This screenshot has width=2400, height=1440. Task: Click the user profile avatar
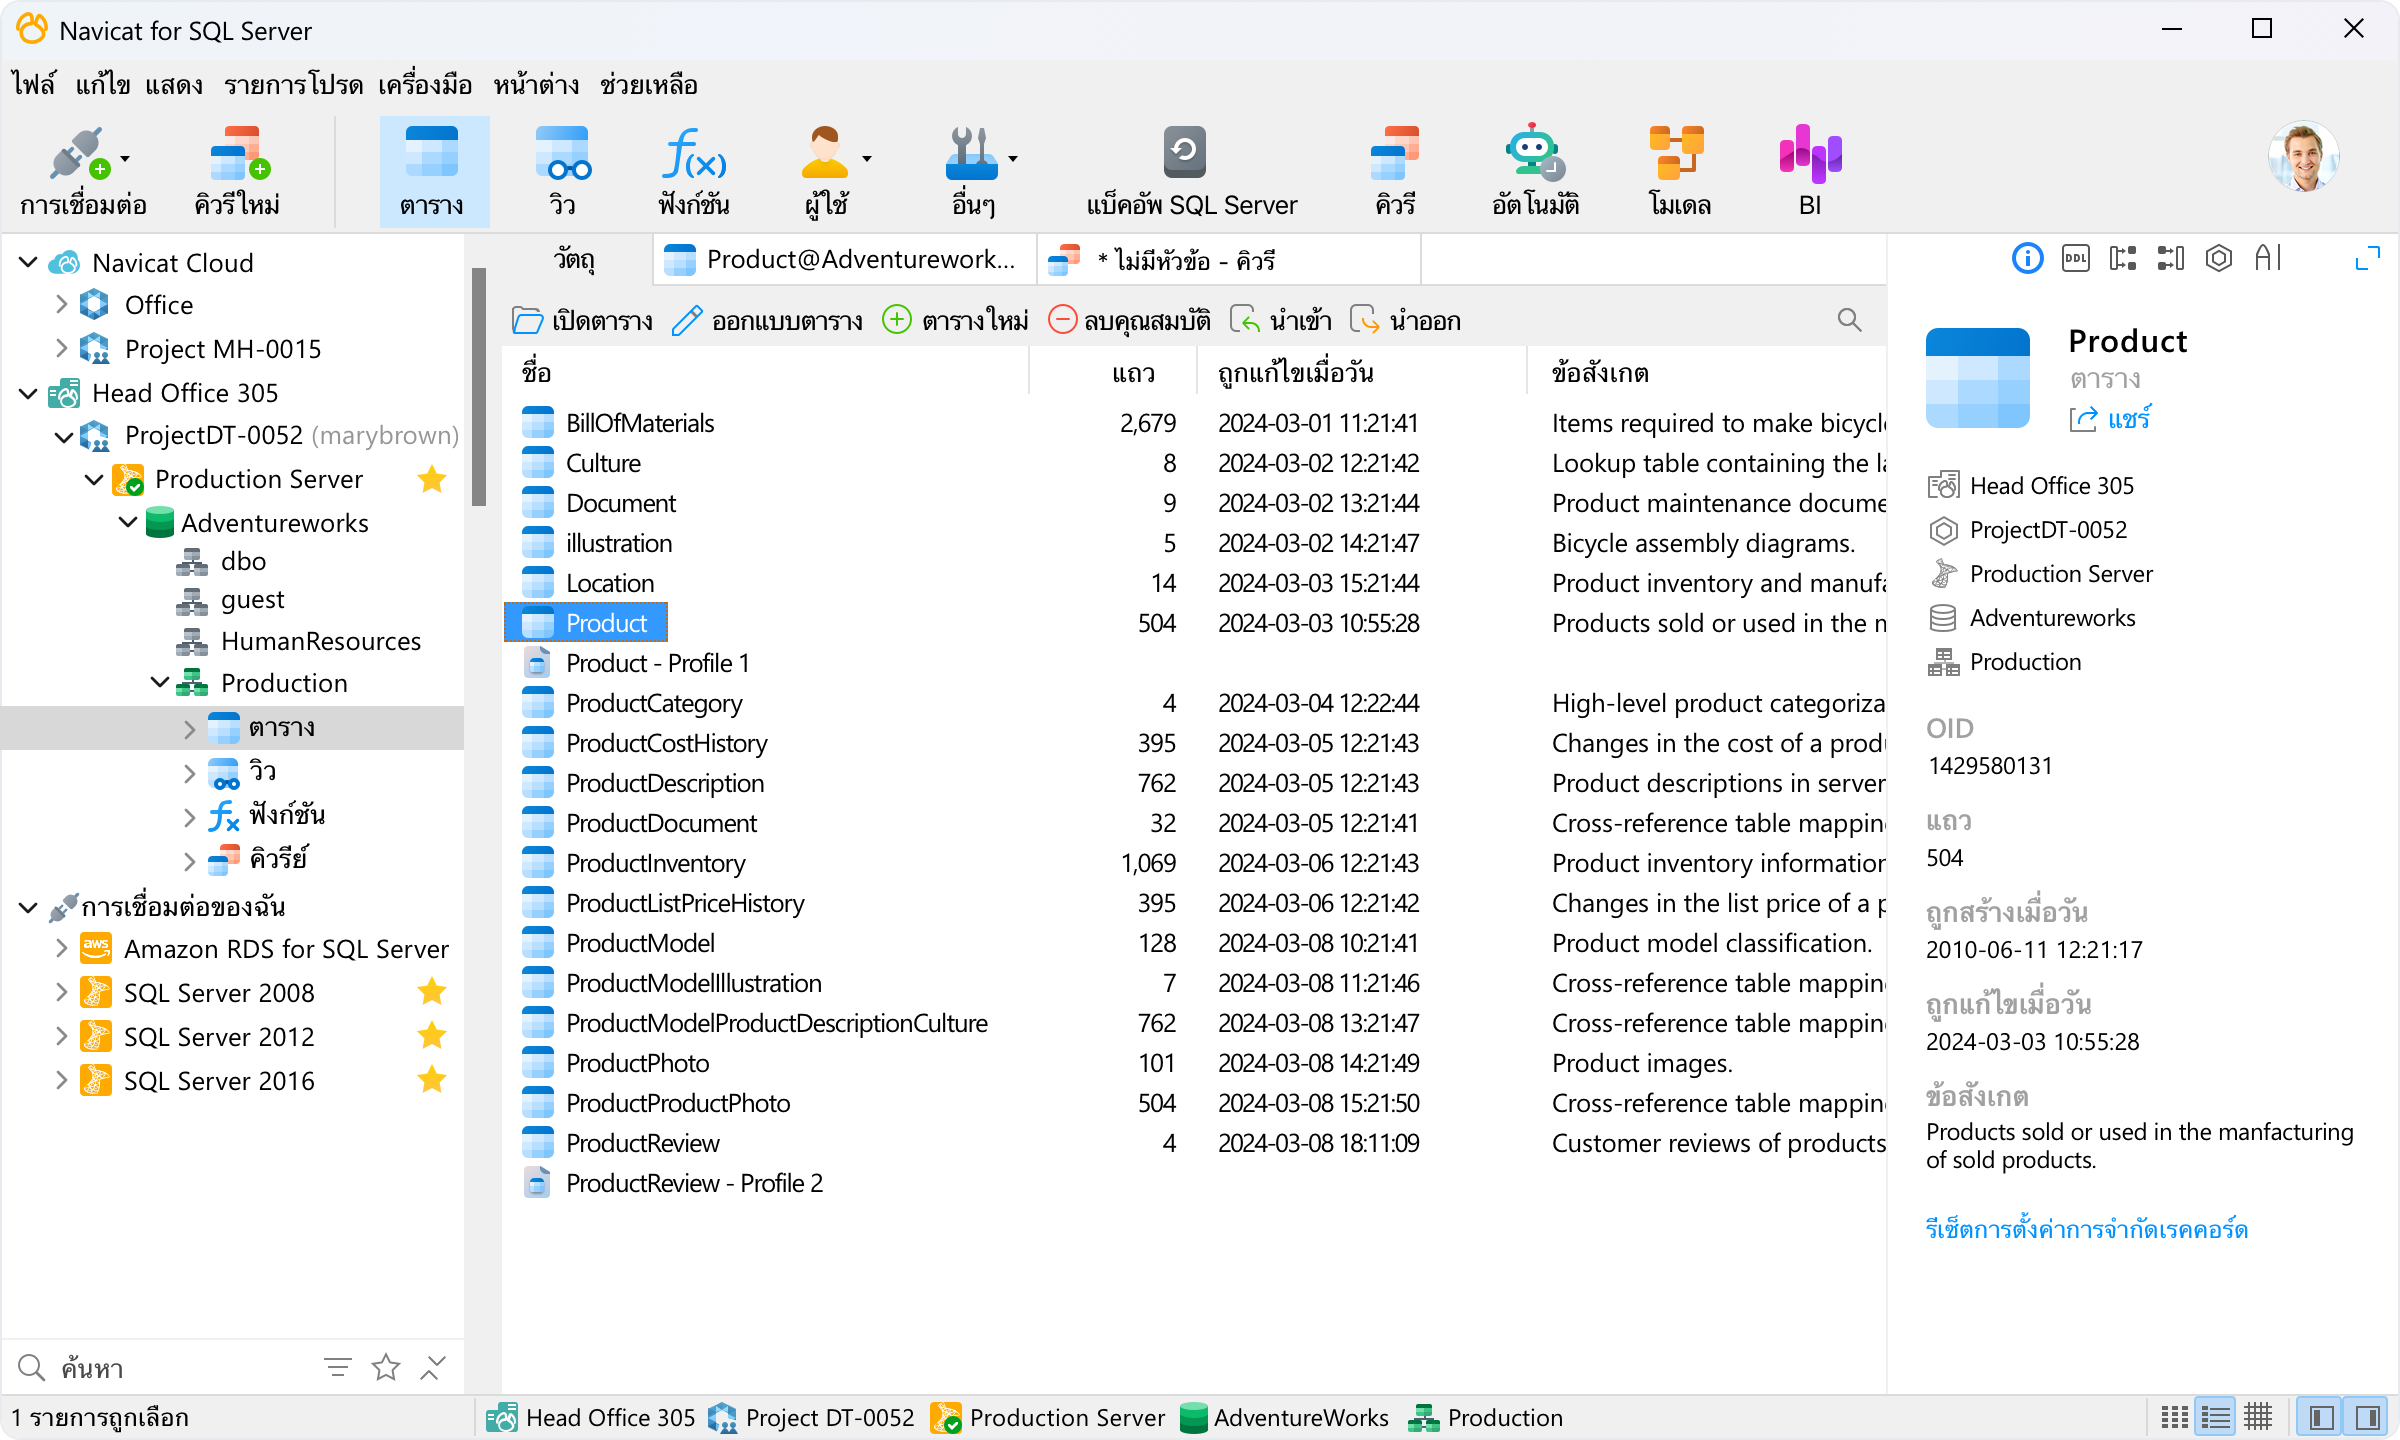pos(2303,158)
